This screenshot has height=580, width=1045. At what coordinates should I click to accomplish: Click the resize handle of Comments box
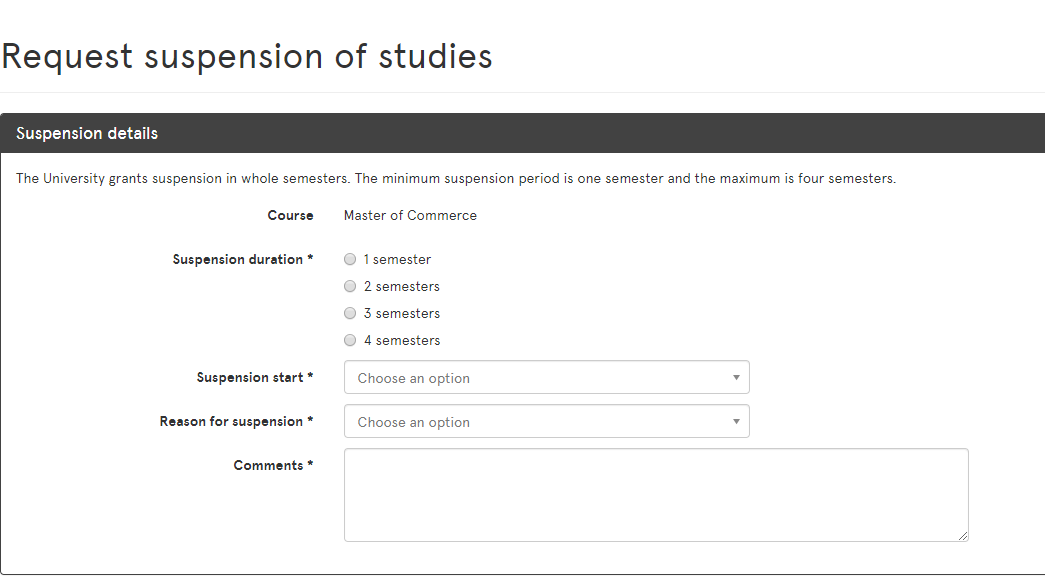pyautogui.click(x=963, y=536)
